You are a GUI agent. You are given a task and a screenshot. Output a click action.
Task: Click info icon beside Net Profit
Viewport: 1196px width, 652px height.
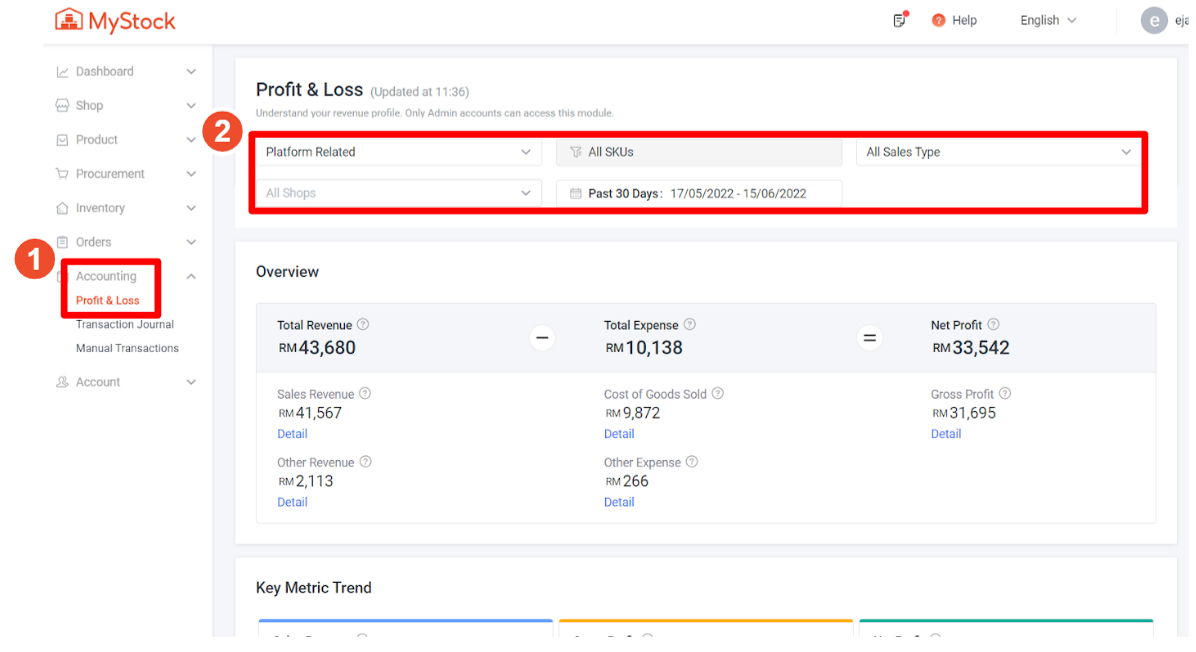[x=993, y=325]
